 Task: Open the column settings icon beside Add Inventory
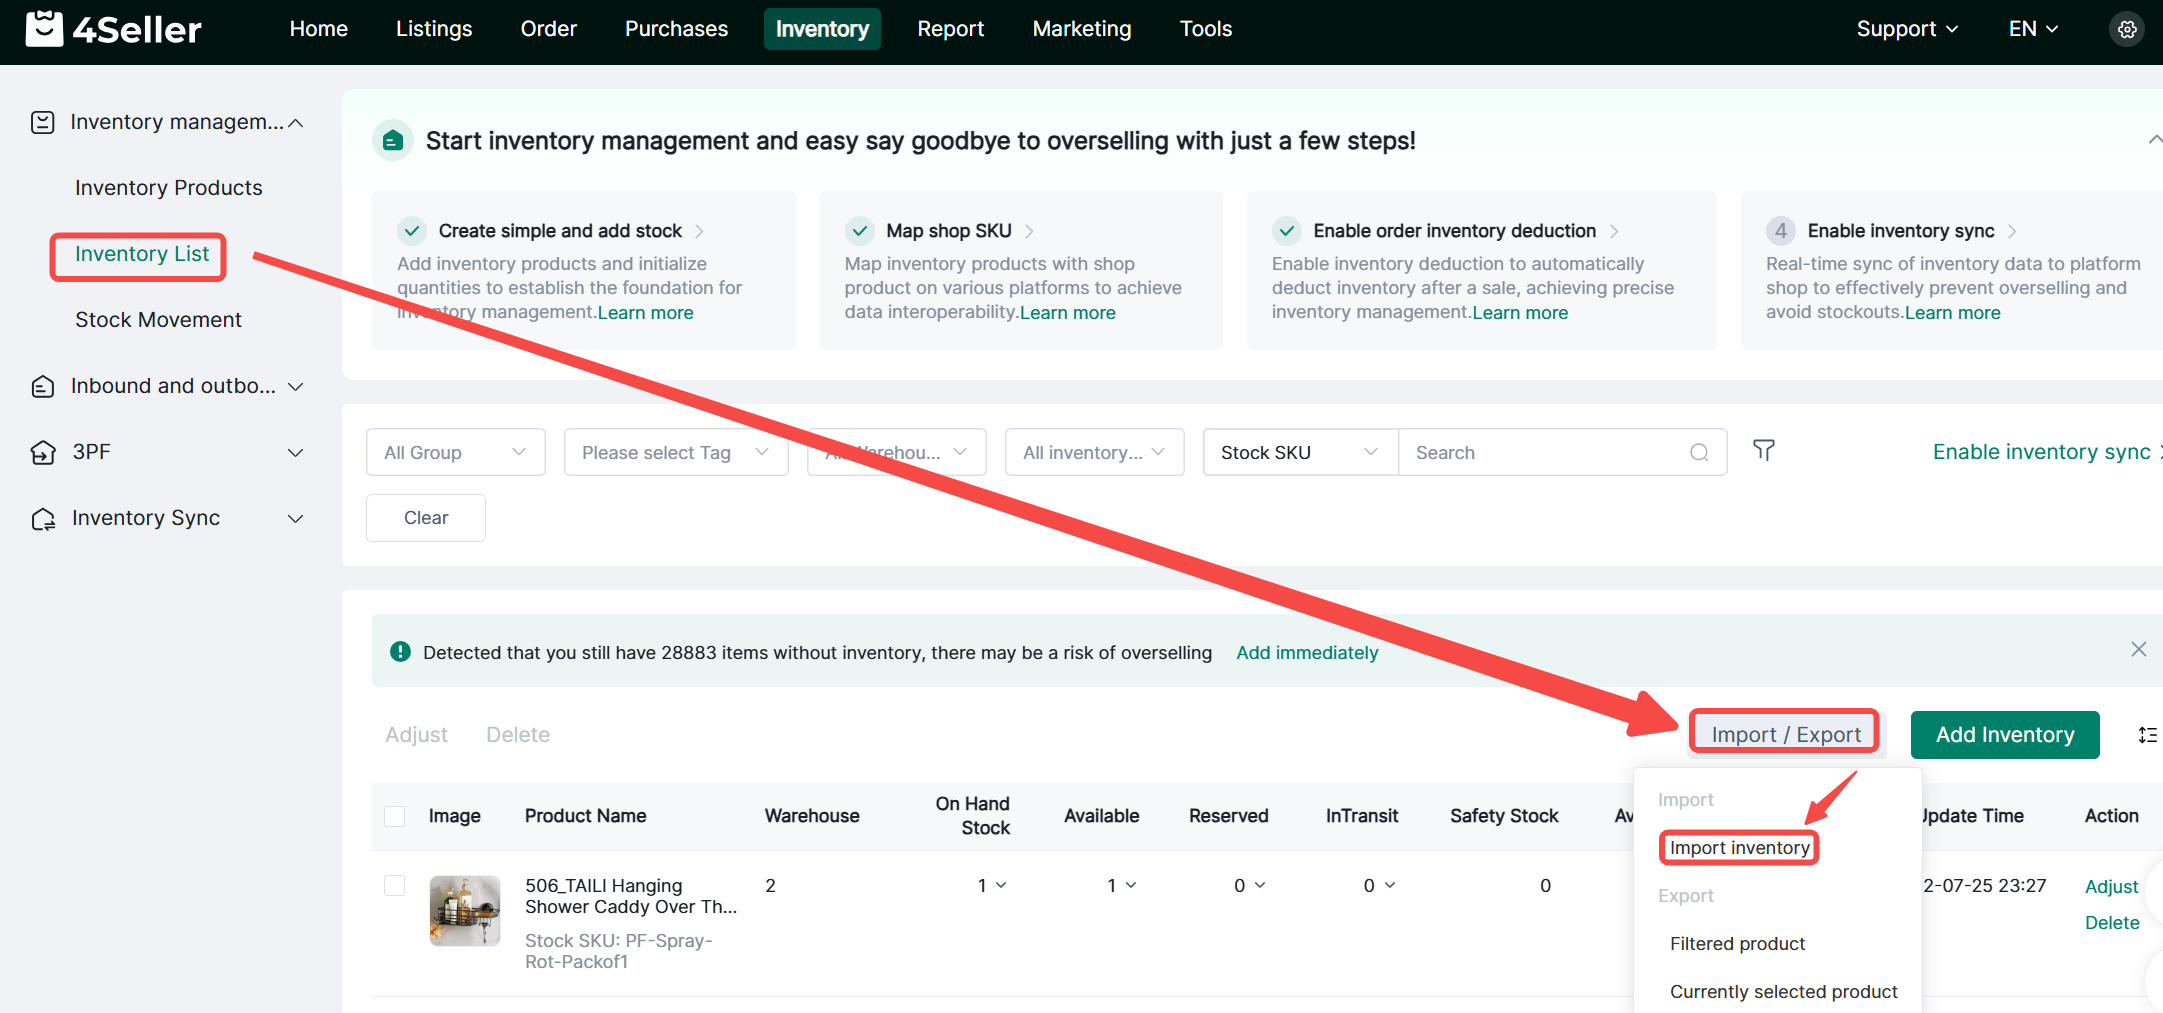[2147, 735]
